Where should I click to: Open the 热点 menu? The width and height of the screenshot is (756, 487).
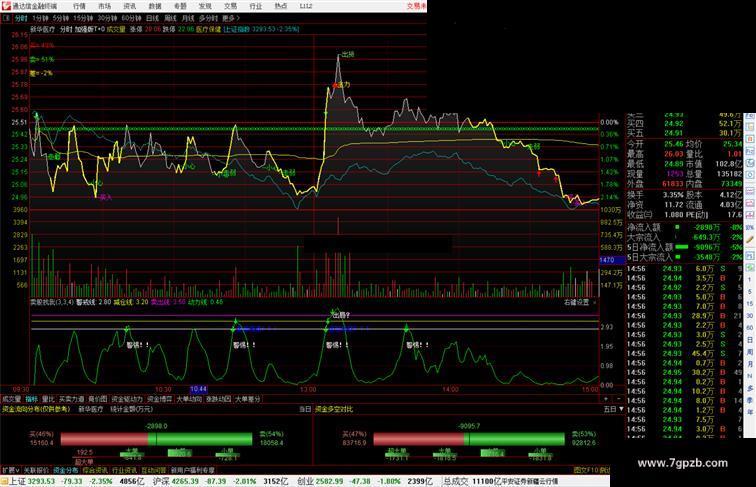tap(281, 6)
